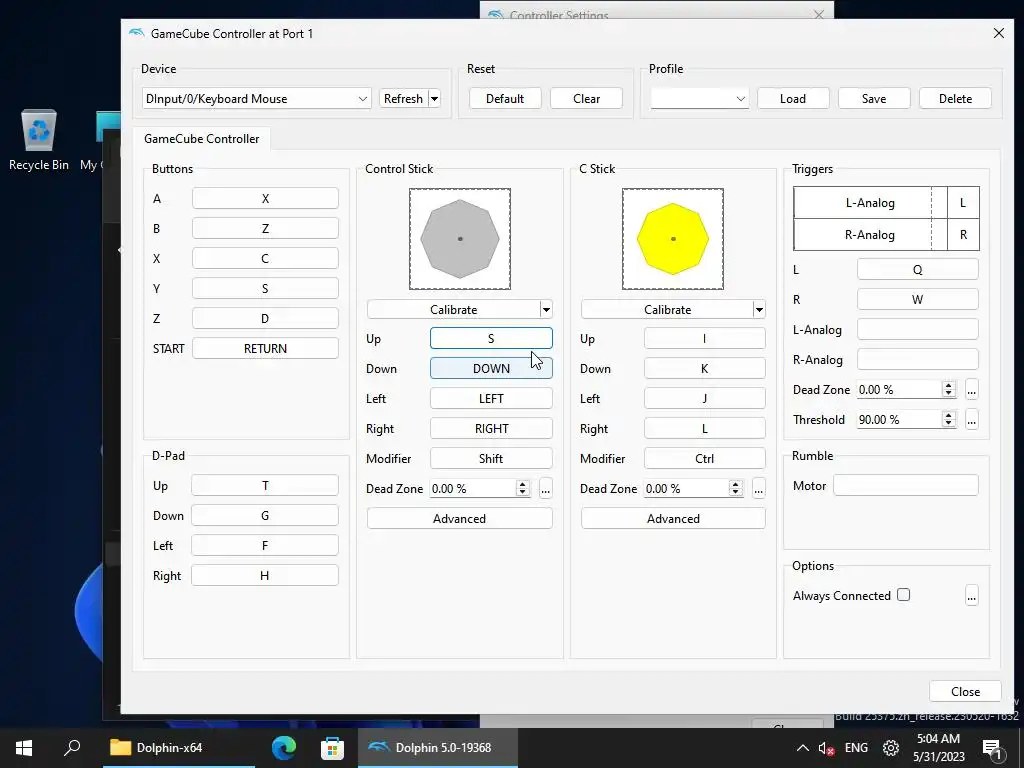Open settings gear in system tray
This screenshot has height=768, width=1024.
coord(891,748)
